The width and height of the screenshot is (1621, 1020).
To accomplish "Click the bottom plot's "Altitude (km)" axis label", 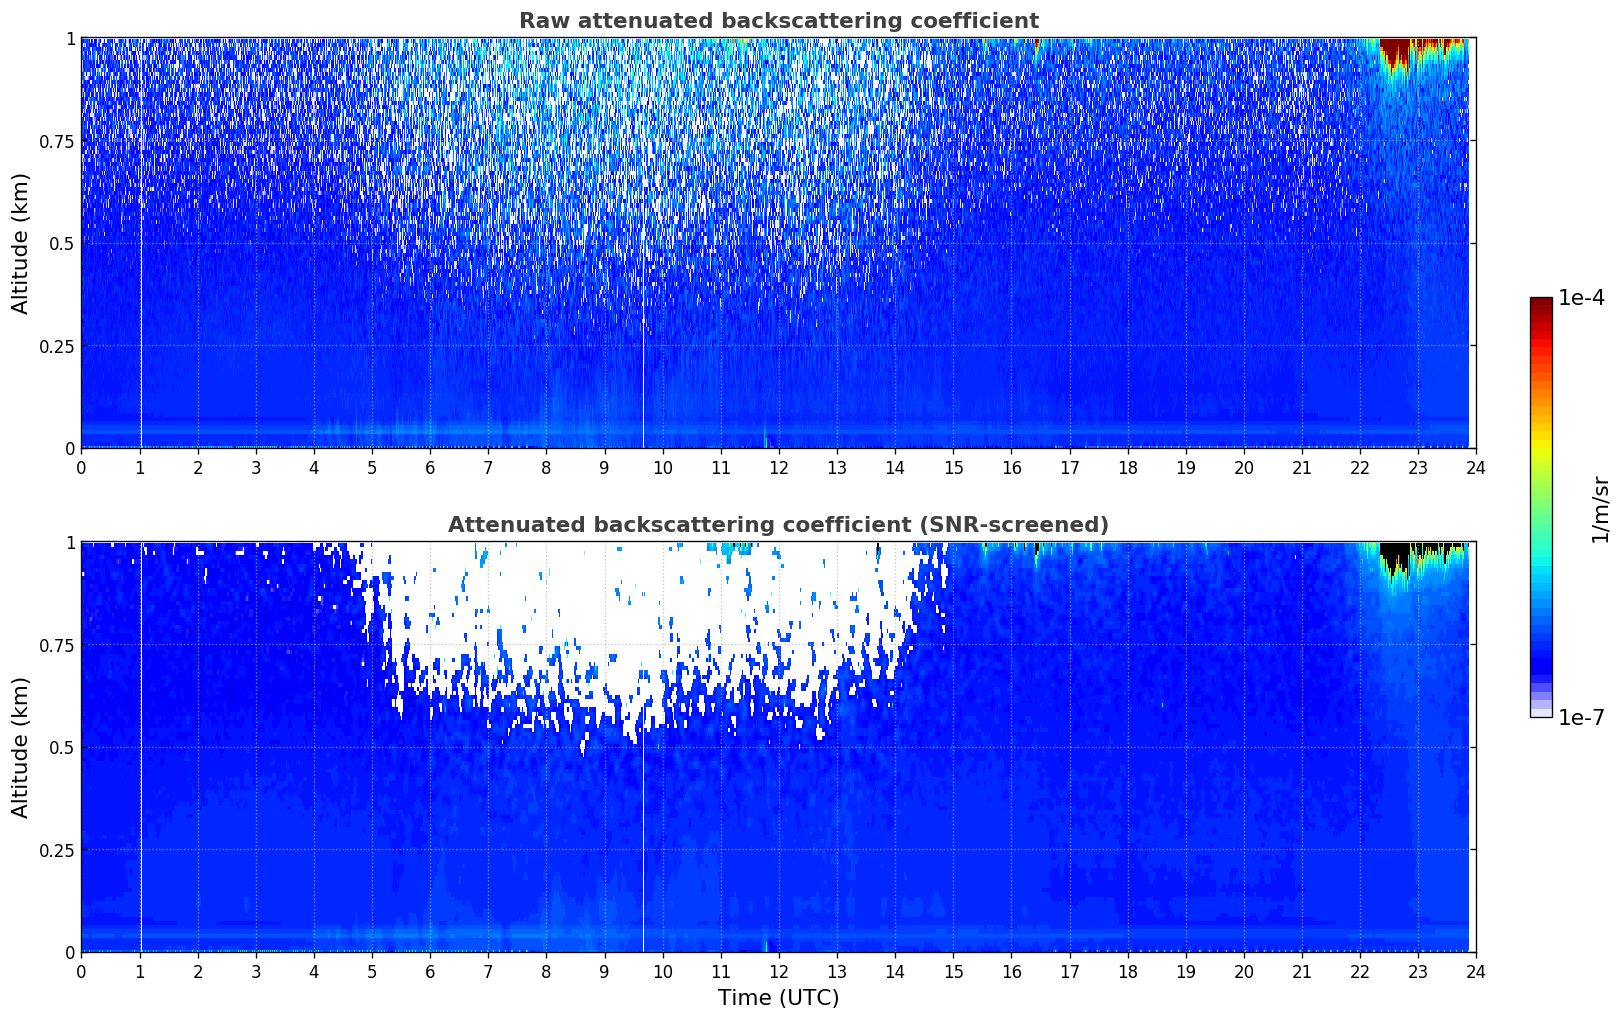I will tap(21, 747).
